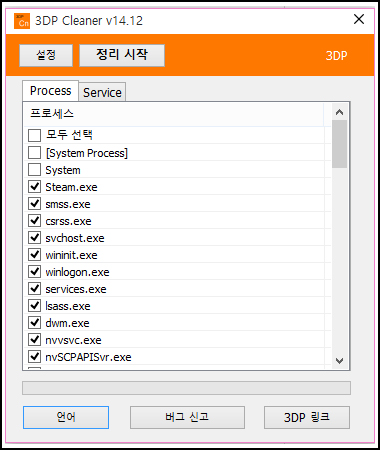Uncheck the lsass.exe checkbox
Viewport: 380px width, 450px height.
35,306
